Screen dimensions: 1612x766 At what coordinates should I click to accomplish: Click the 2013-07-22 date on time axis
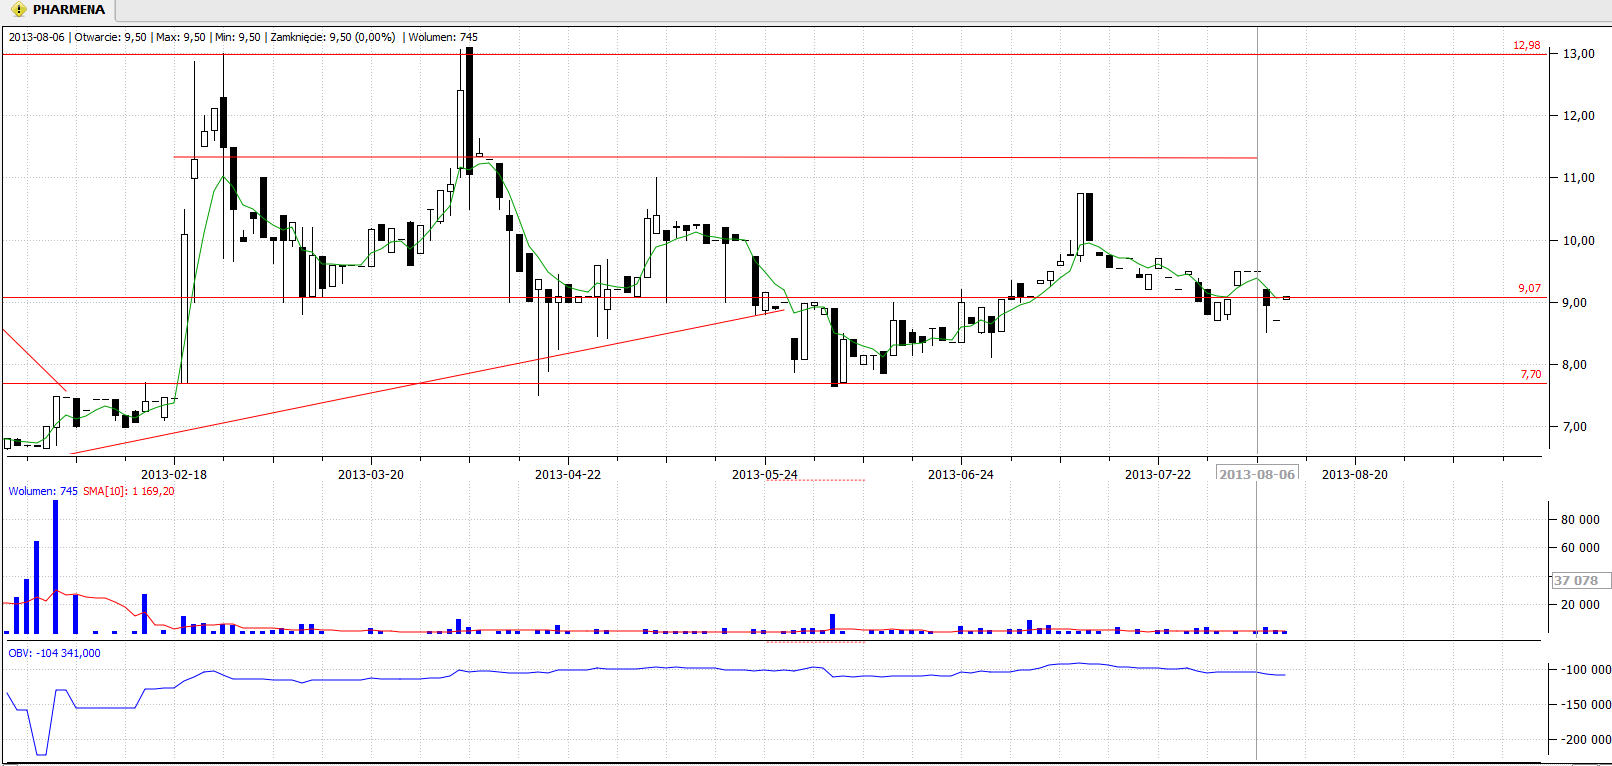[x=1158, y=475]
